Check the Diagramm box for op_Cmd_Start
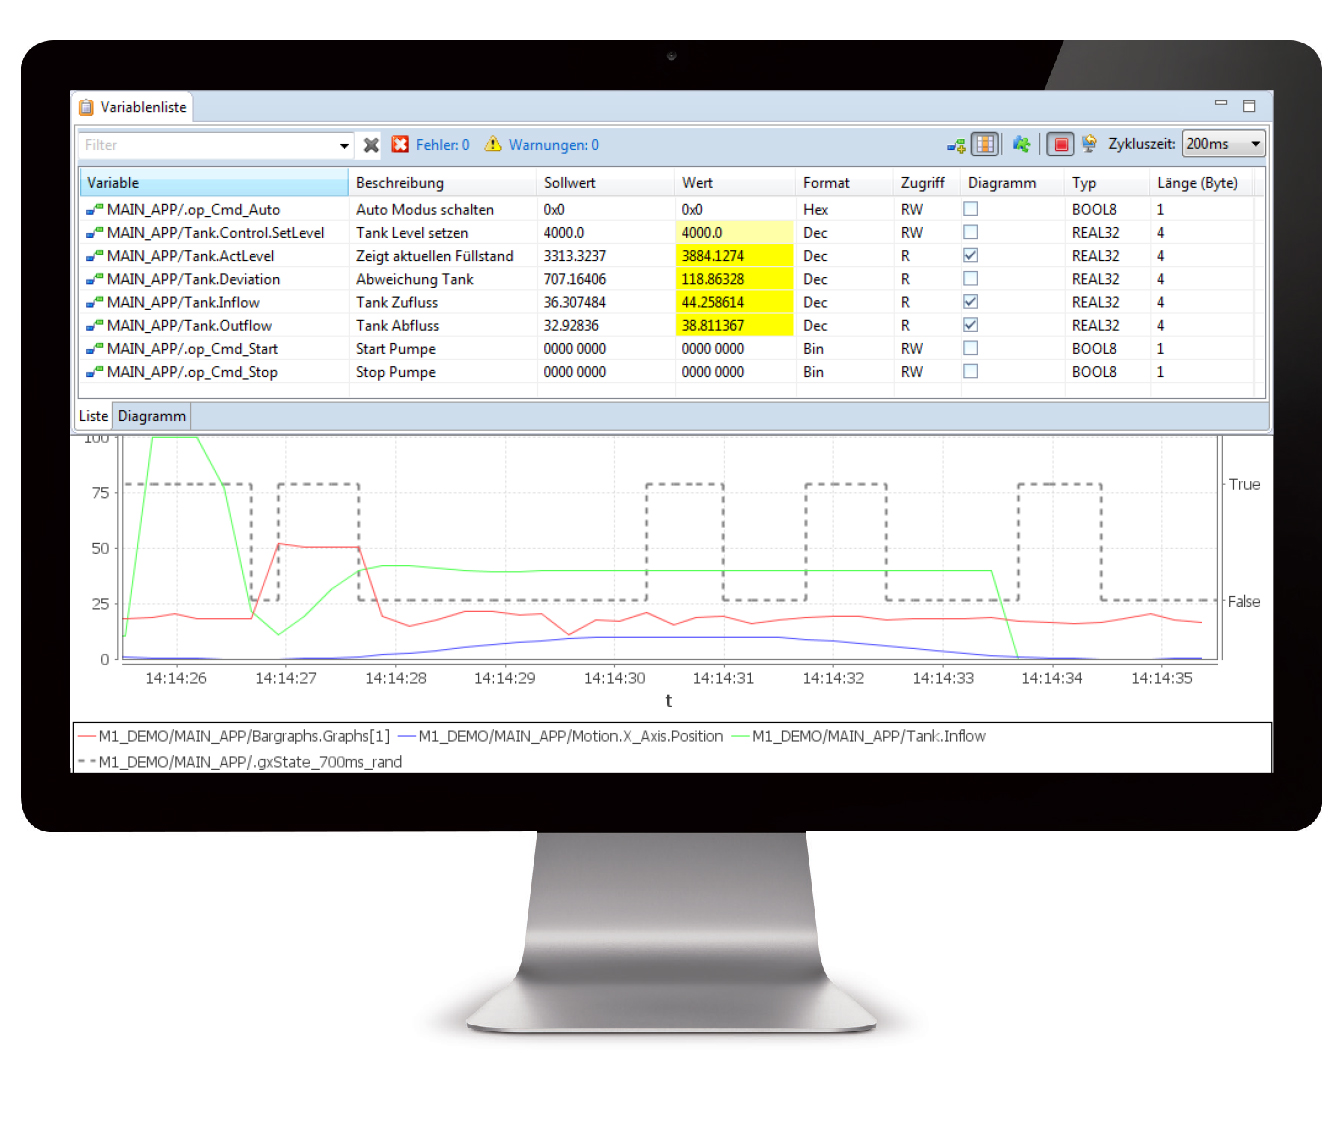 [x=970, y=348]
